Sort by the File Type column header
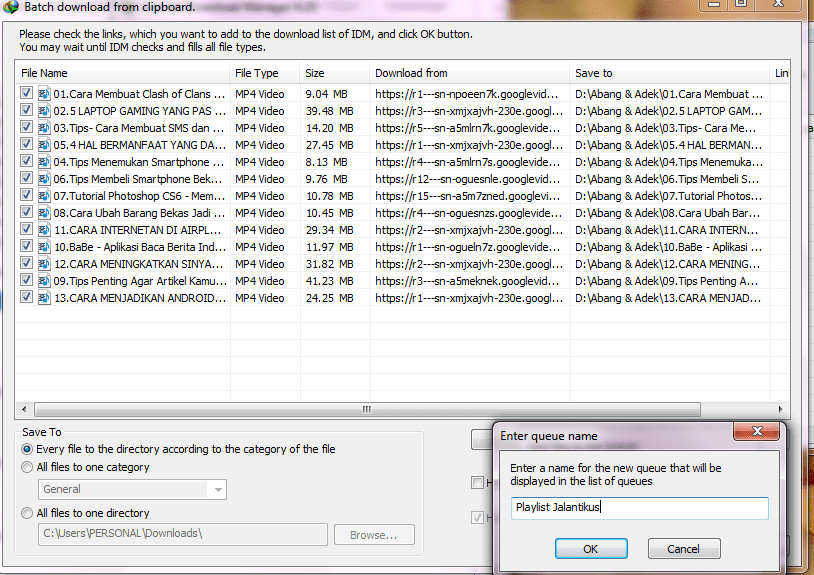The image size is (814, 575). coord(264,73)
